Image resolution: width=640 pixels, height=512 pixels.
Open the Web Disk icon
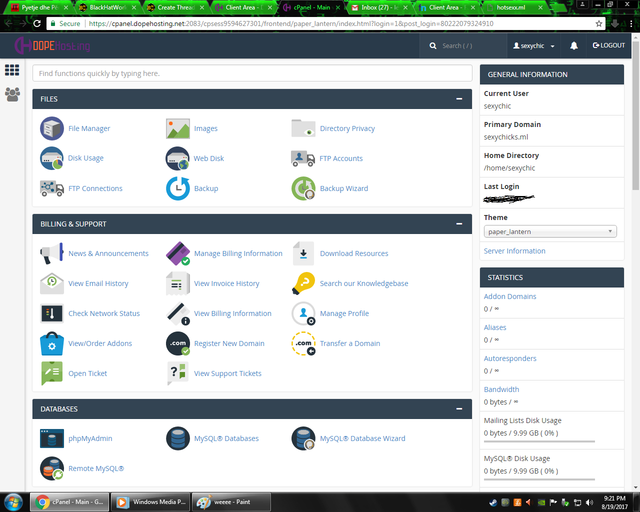coord(178,158)
